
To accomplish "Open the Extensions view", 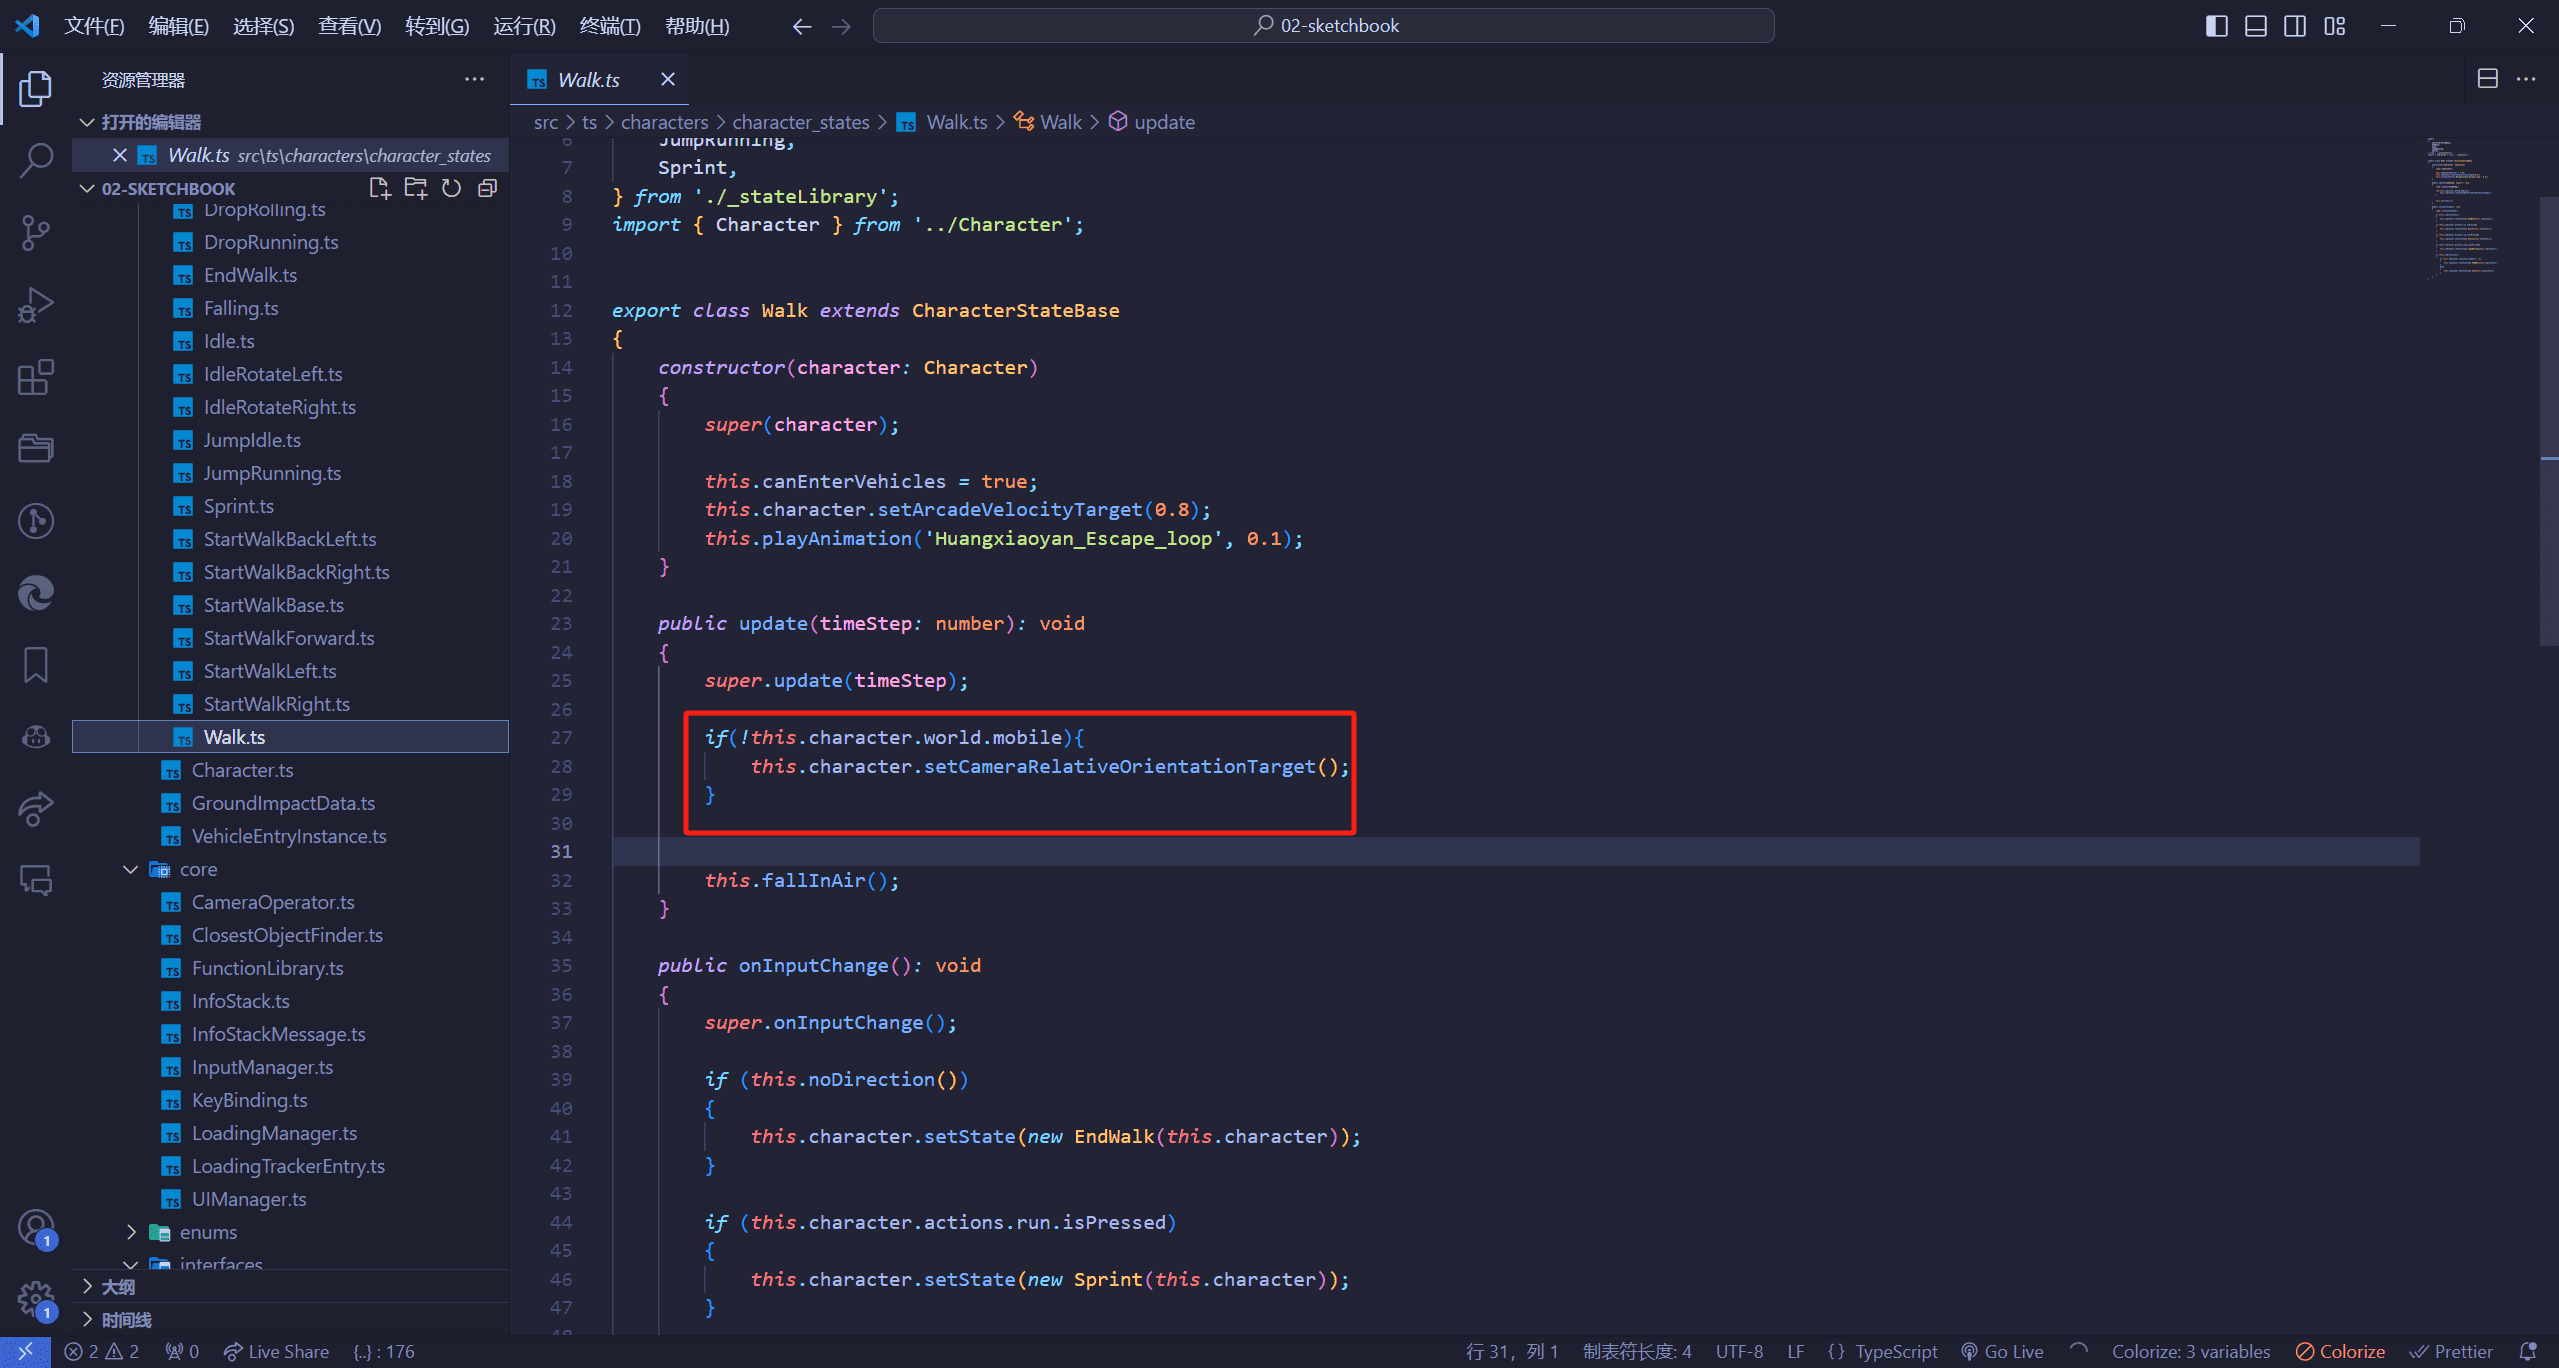I will (x=36, y=377).
